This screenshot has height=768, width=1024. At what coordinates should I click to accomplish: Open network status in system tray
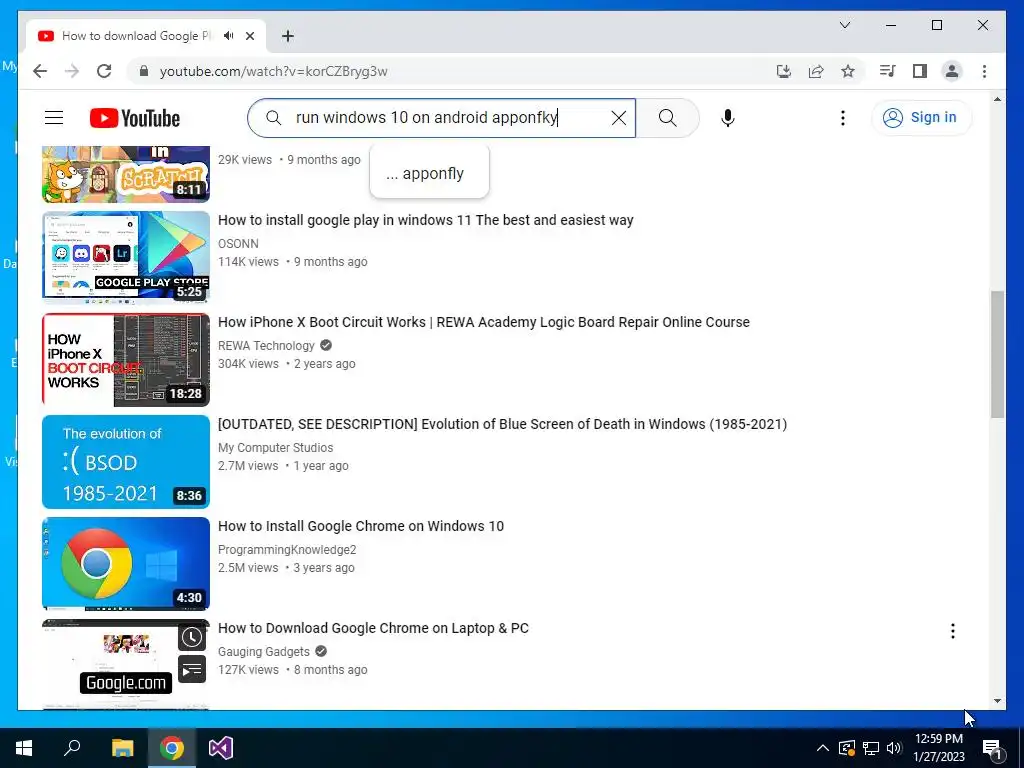click(871, 748)
